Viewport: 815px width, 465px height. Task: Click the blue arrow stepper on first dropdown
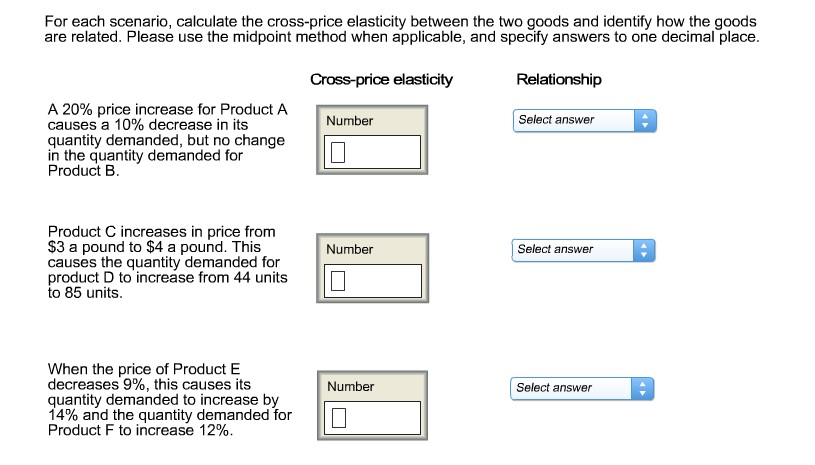[645, 121]
